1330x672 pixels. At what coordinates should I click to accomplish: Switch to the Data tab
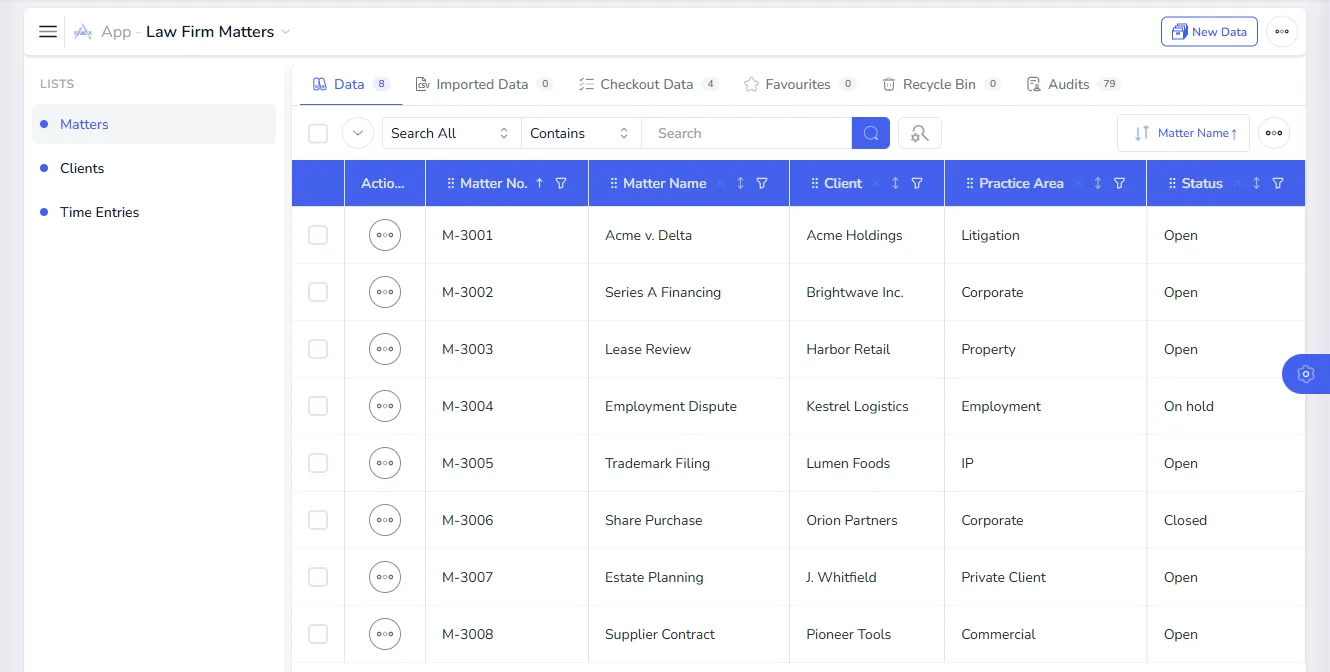(x=351, y=84)
